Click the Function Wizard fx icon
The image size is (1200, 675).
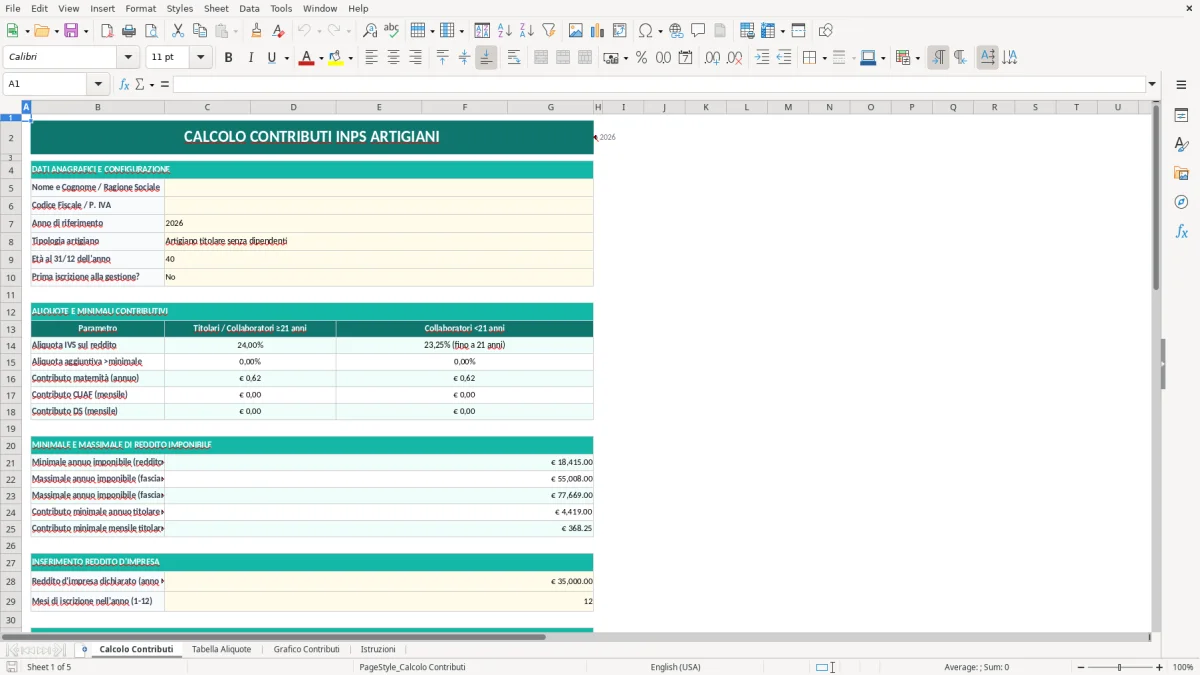124,84
